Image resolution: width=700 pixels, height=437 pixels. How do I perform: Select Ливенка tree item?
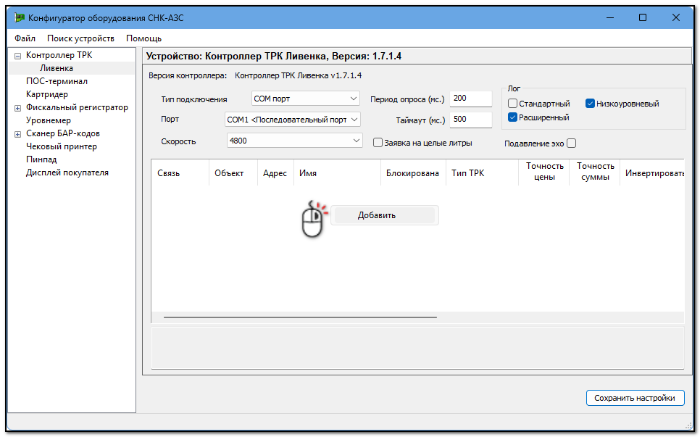click(56, 68)
